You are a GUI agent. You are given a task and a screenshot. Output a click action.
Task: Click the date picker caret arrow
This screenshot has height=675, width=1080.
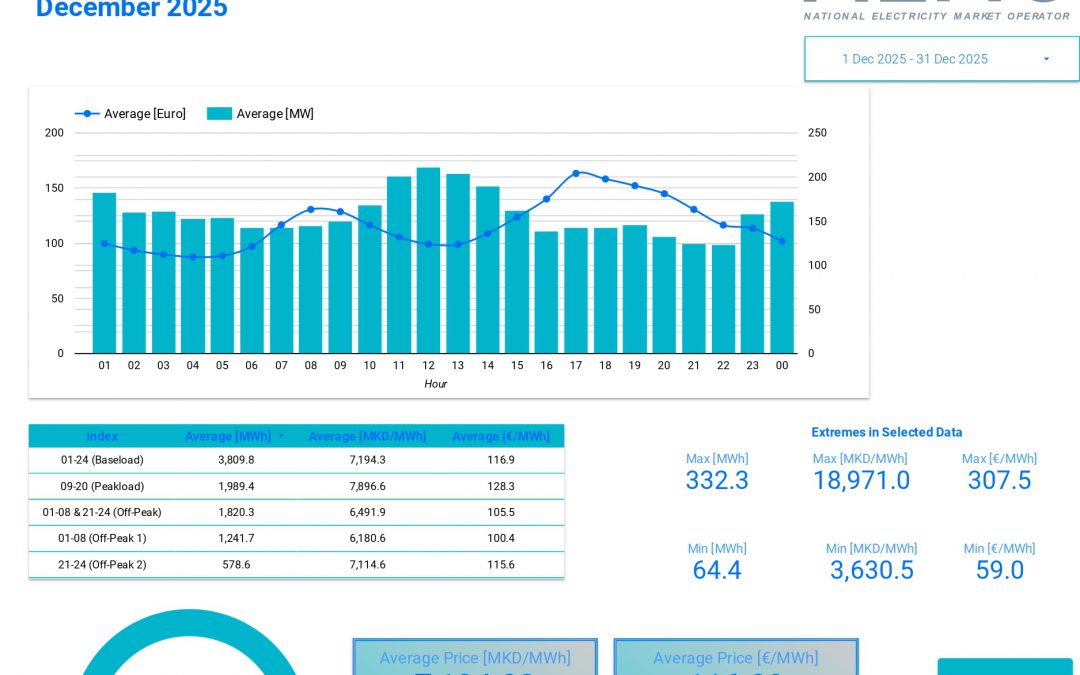[x=1046, y=58]
